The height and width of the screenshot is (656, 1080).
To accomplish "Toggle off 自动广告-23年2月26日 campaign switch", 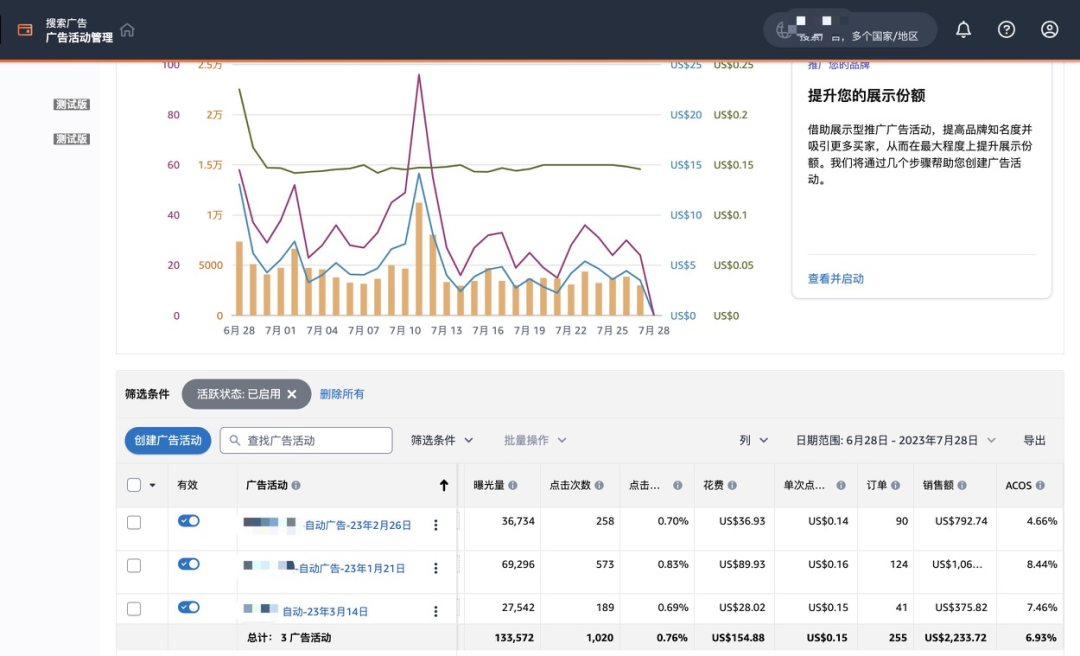I will [x=188, y=521].
